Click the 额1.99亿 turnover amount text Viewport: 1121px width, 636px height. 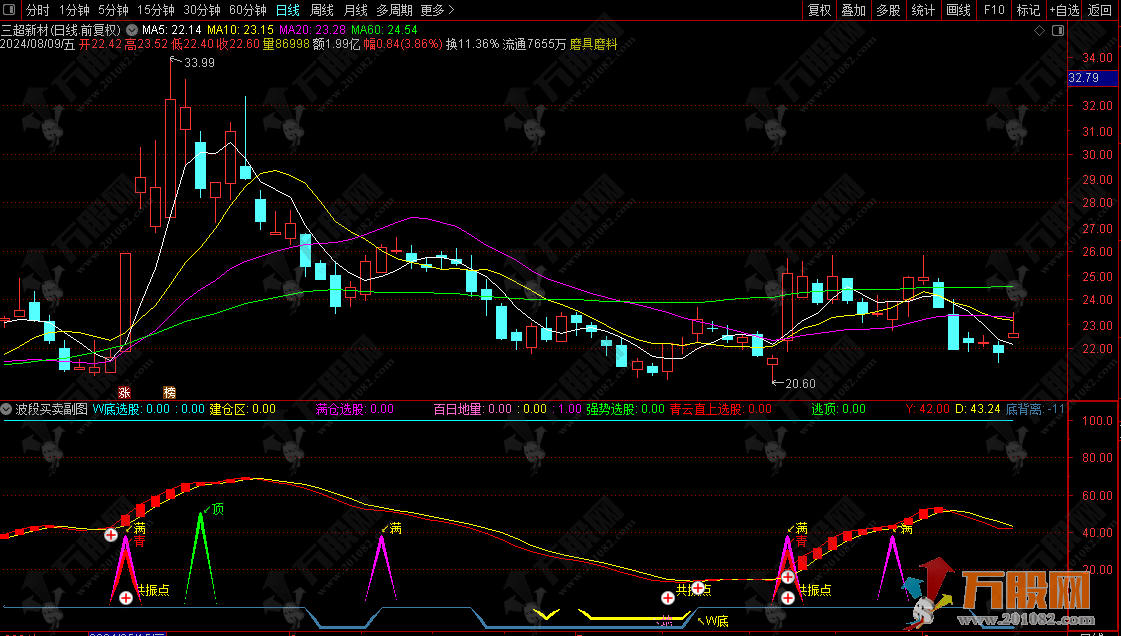pyautogui.click(x=336, y=44)
